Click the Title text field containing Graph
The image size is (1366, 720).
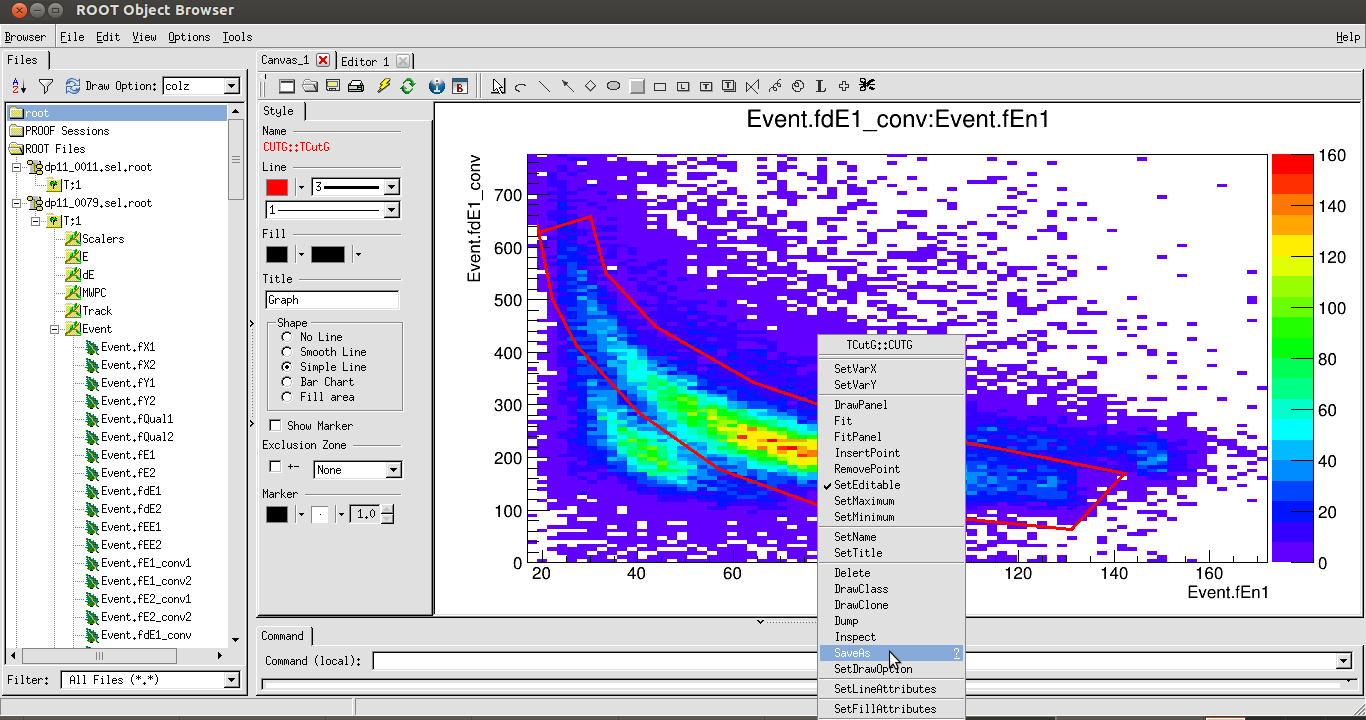tap(332, 300)
